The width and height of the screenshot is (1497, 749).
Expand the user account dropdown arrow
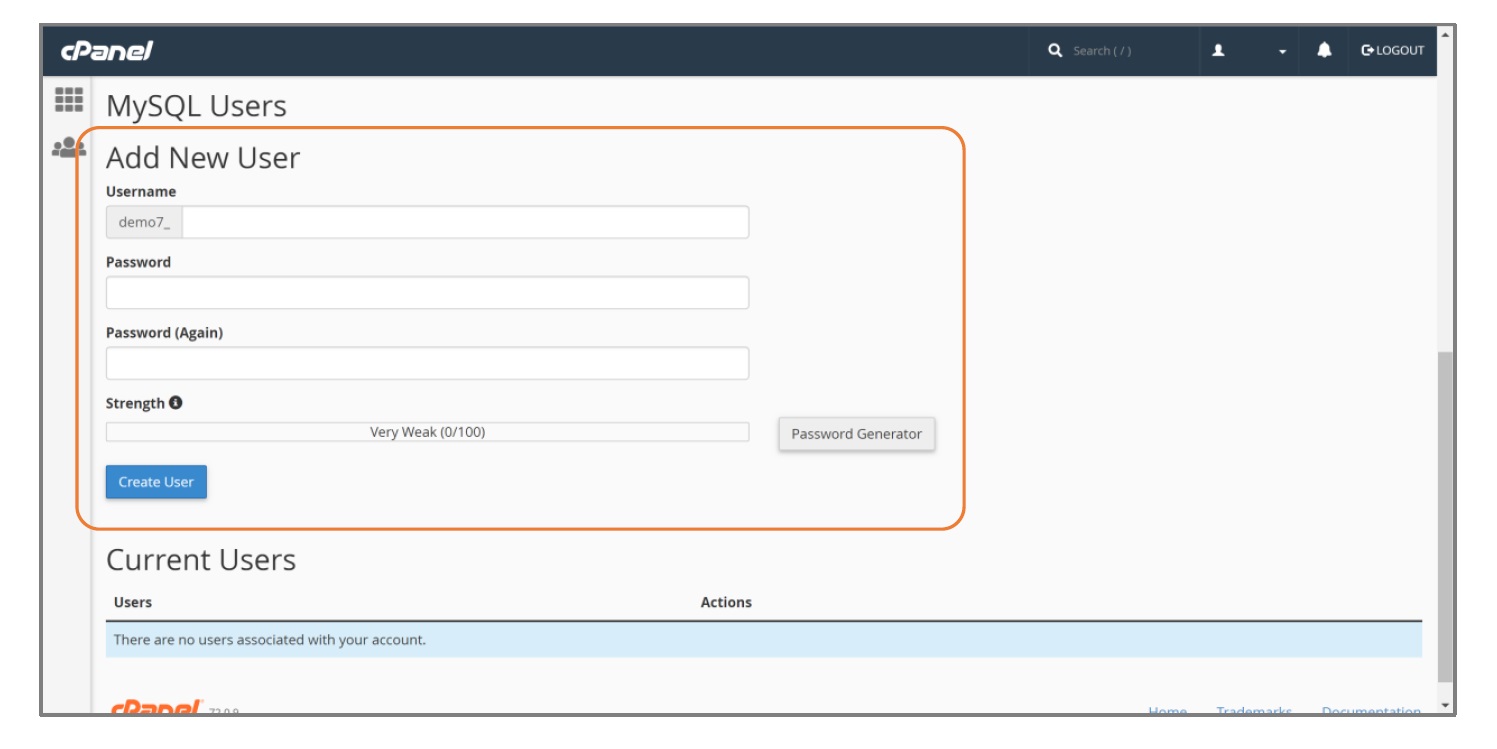pyautogui.click(x=1282, y=51)
